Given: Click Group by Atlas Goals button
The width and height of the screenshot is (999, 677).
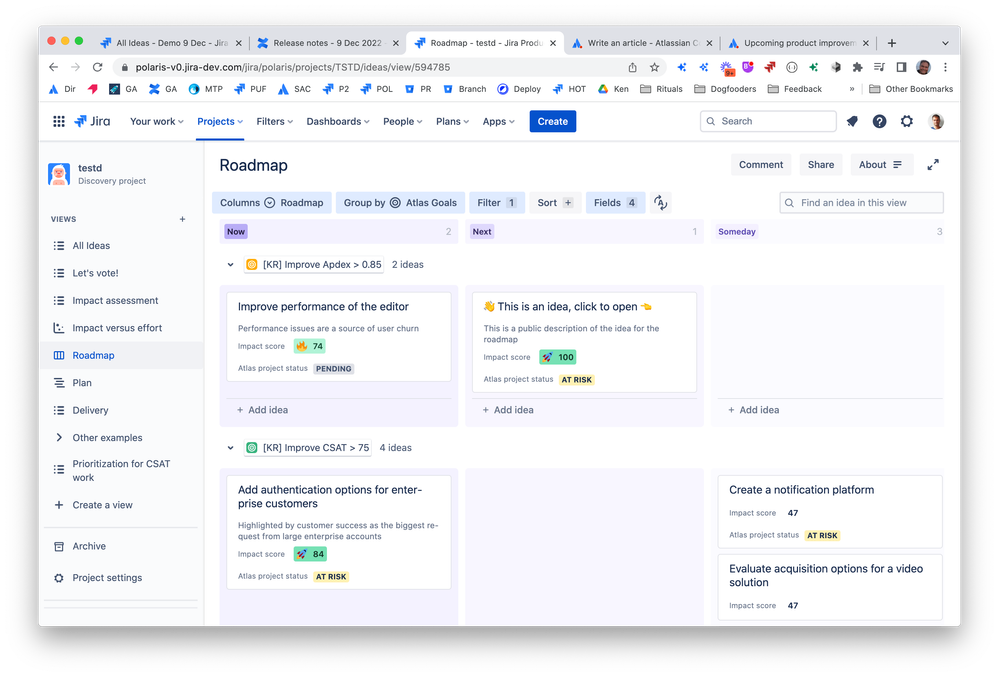Looking at the screenshot, I should [x=400, y=203].
